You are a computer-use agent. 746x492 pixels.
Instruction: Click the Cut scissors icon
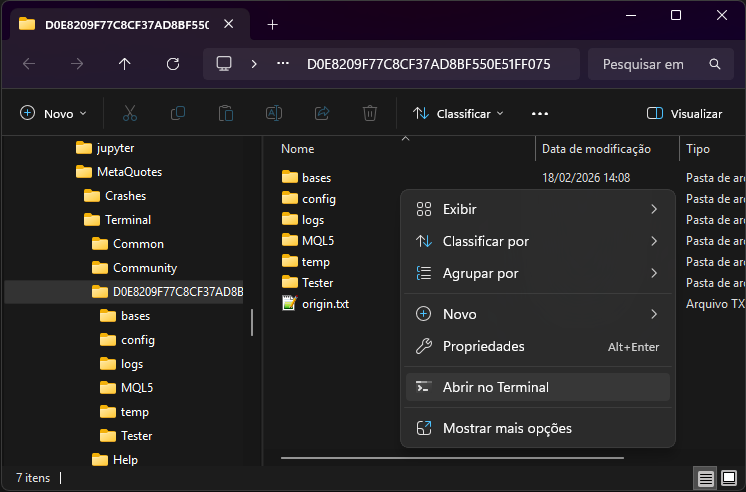point(130,113)
